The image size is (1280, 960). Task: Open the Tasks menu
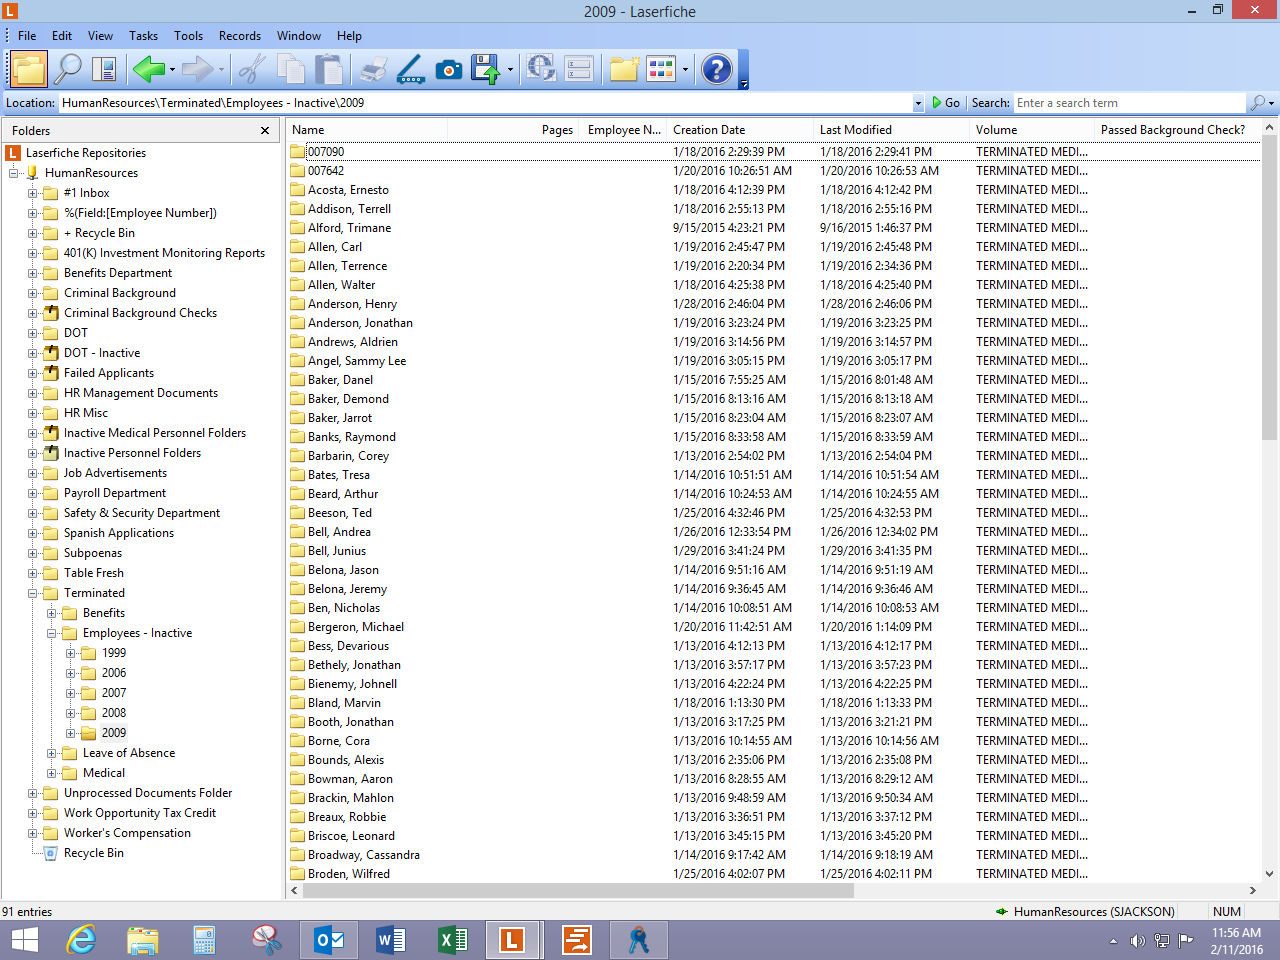pos(143,36)
